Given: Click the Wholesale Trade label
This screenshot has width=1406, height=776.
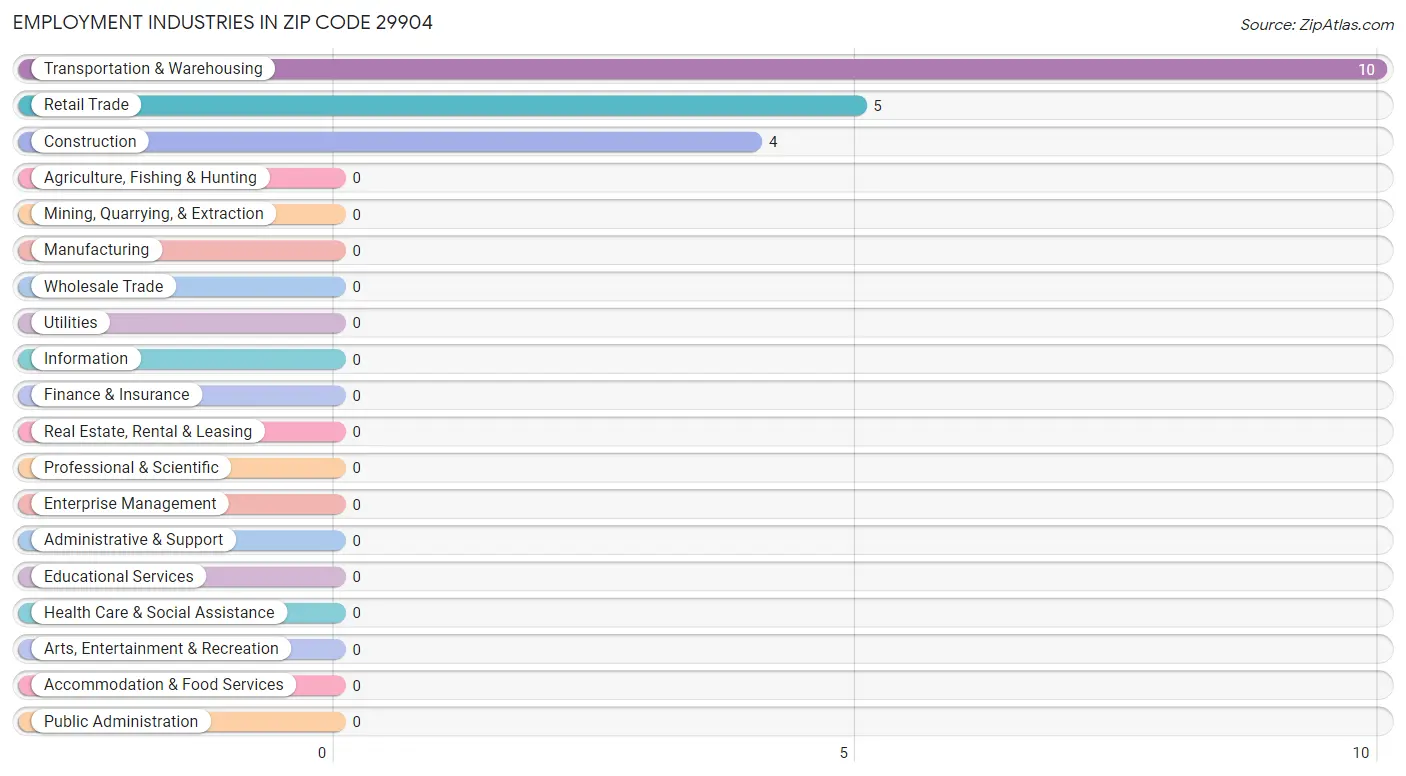Looking at the screenshot, I should (x=103, y=286).
